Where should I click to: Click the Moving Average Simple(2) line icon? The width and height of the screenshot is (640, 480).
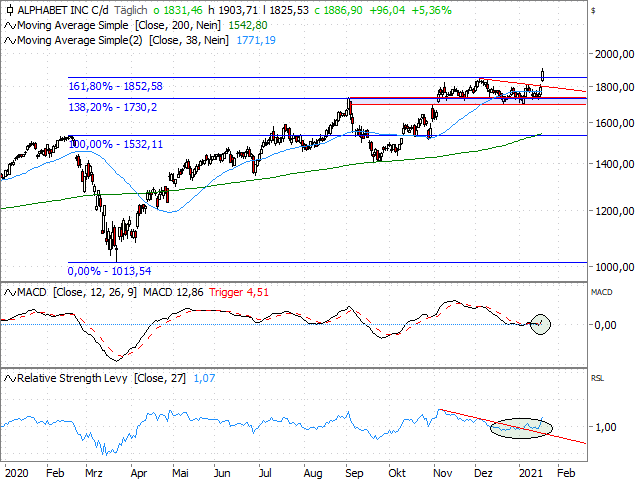(10, 41)
